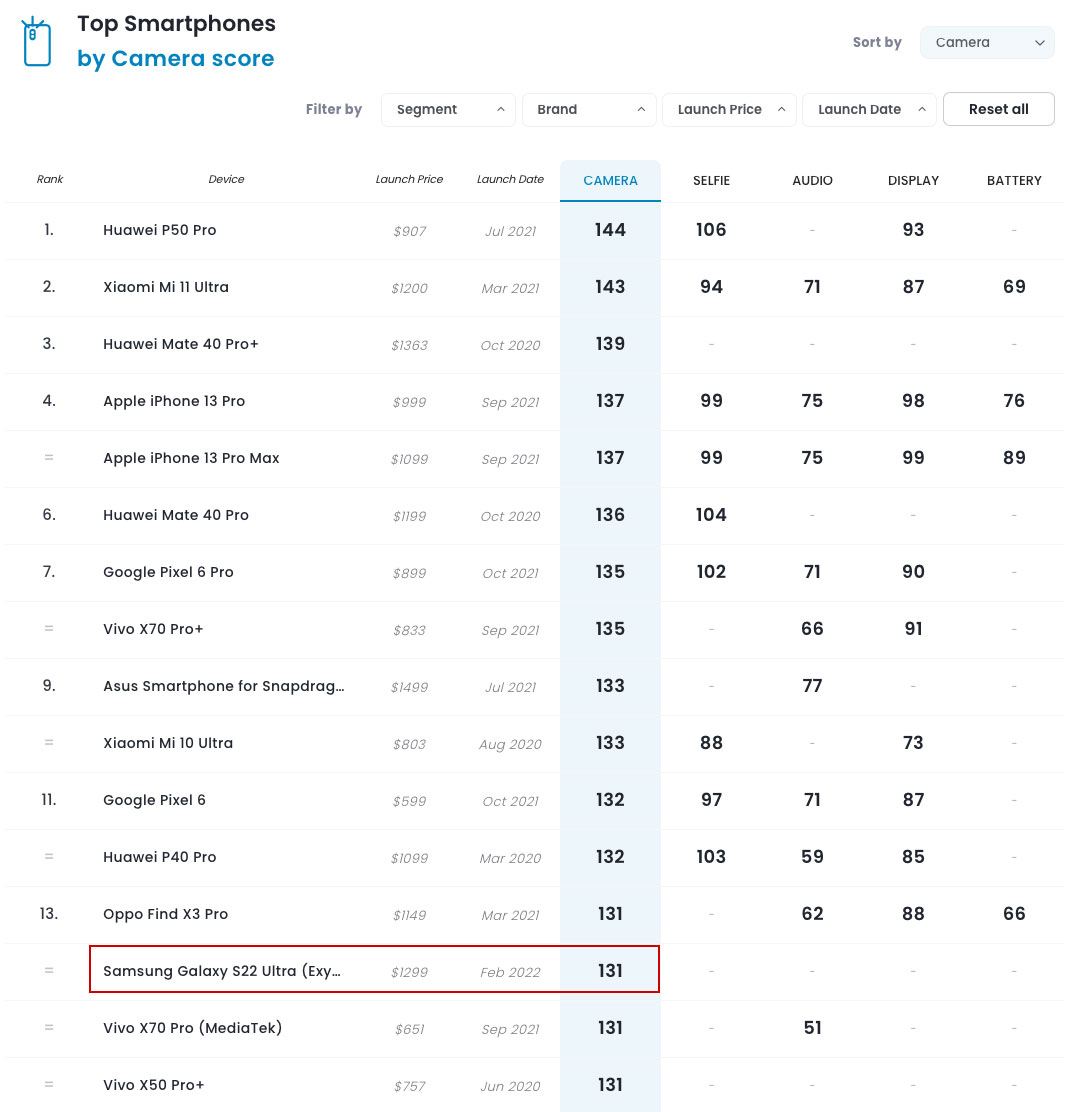Open Vivo X70 Pro (MediaTek) entry

[x=193, y=1028]
